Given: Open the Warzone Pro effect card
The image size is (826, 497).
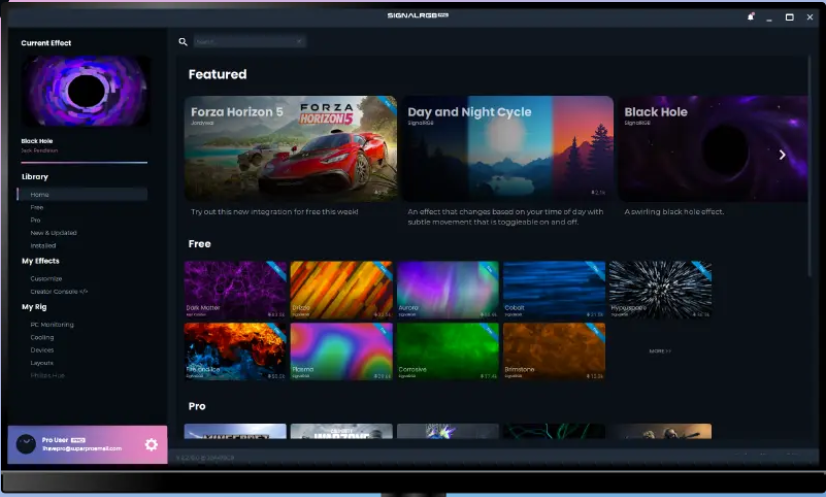Looking at the screenshot, I should pos(341,431).
